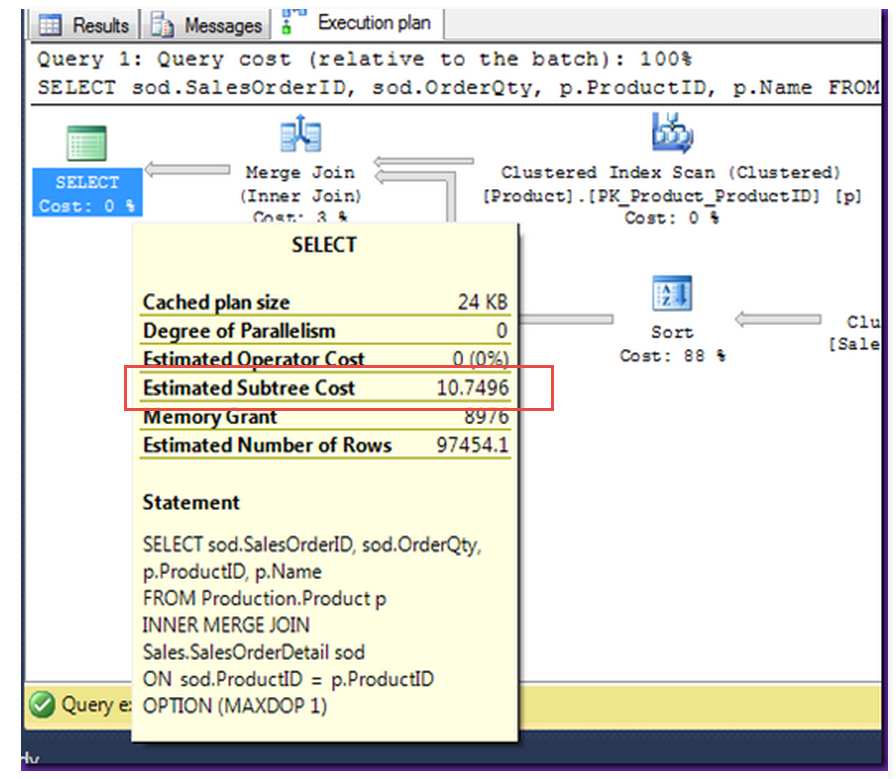Click the Execution plan tab icon
896x779 pixels.
pos(295,21)
